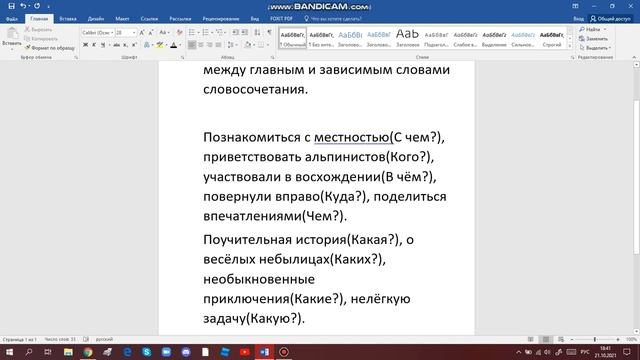Toggle justify alignment
The height and width of the screenshot is (360, 640).
pos(218,45)
